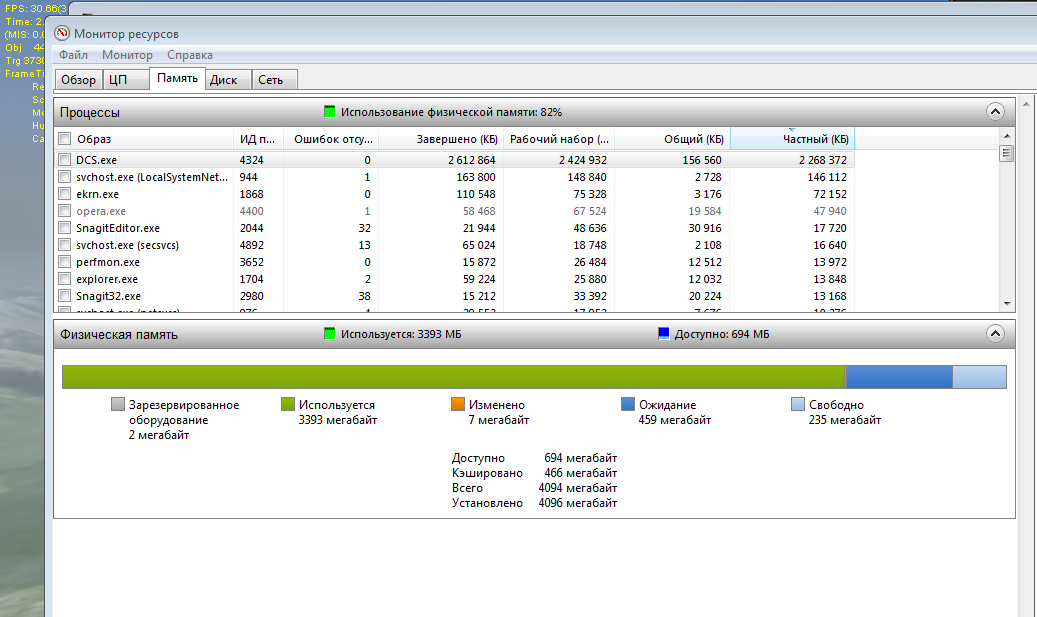This screenshot has height=617, width=1037.
Task: Collapse the Физическая память section
Action: pos(995,334)
